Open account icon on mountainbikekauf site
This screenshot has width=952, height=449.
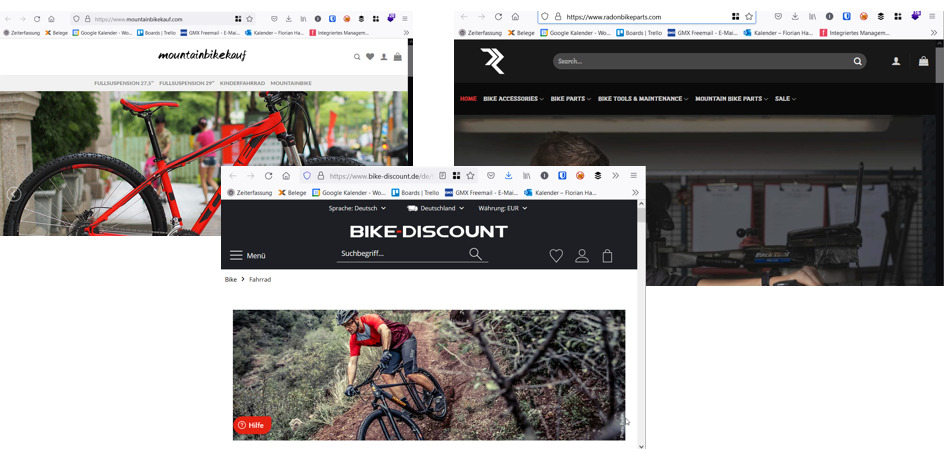click(x=384, y=57)
